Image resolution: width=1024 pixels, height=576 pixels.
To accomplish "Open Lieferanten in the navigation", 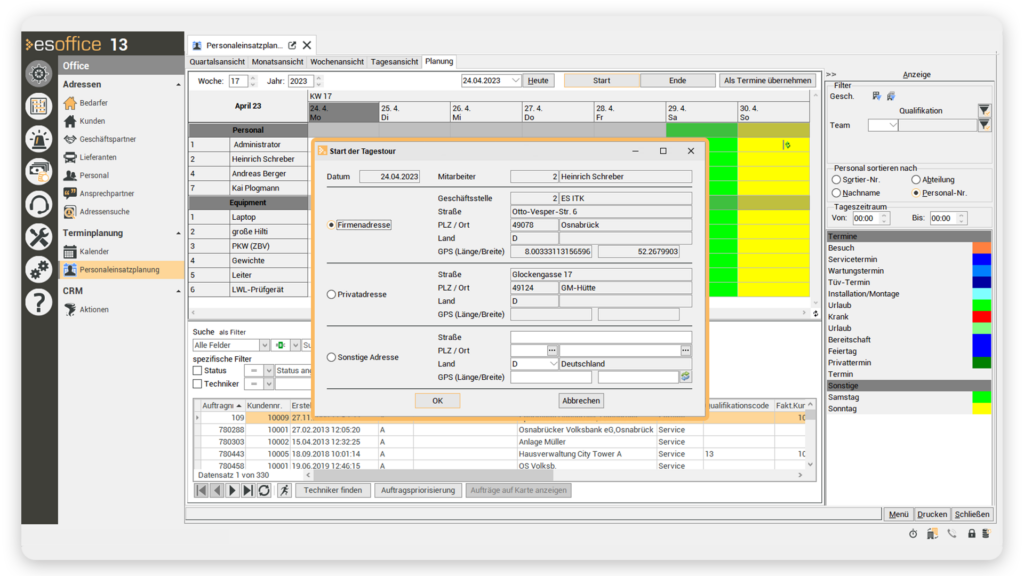I will [x=98, y=157].
